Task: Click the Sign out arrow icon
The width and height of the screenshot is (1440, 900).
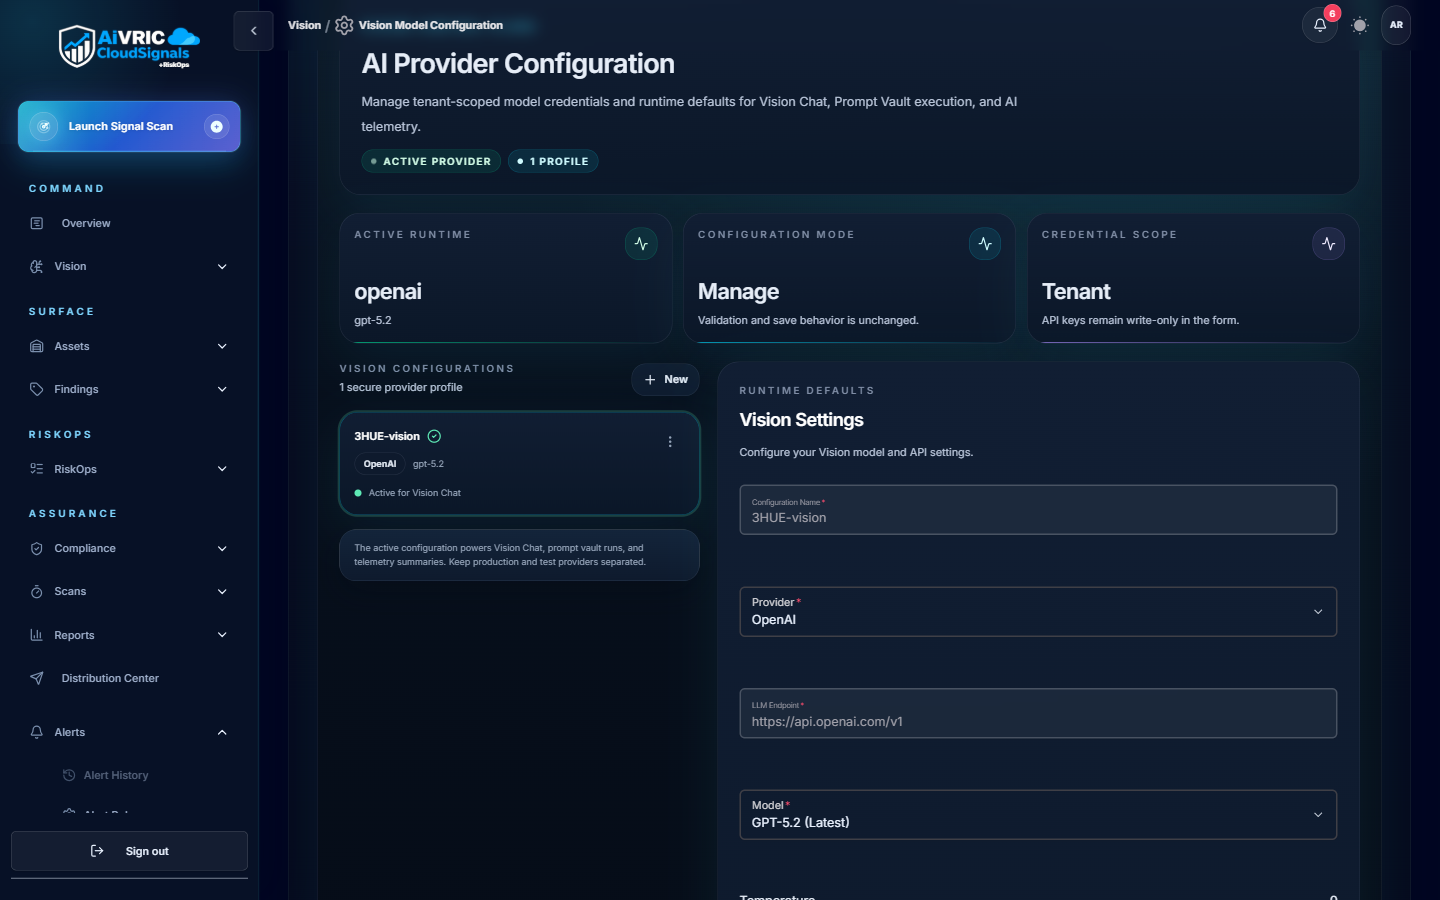Action: tap(97, 851)
